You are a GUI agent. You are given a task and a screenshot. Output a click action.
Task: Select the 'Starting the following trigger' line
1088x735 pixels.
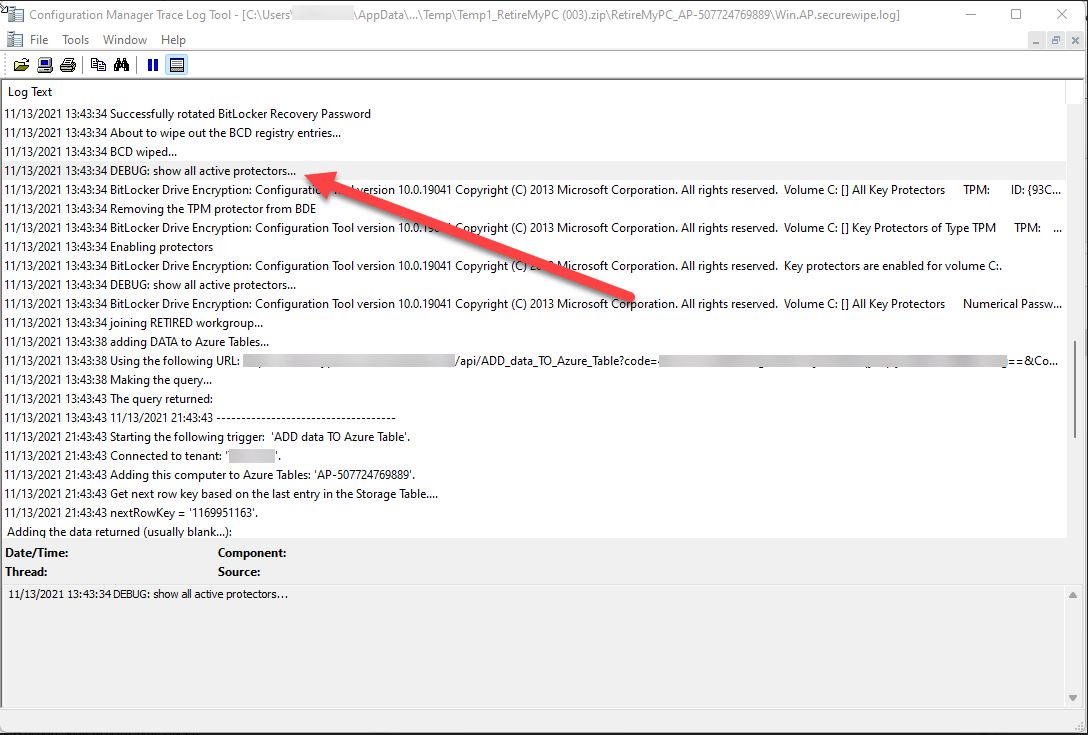pos(534,437)
